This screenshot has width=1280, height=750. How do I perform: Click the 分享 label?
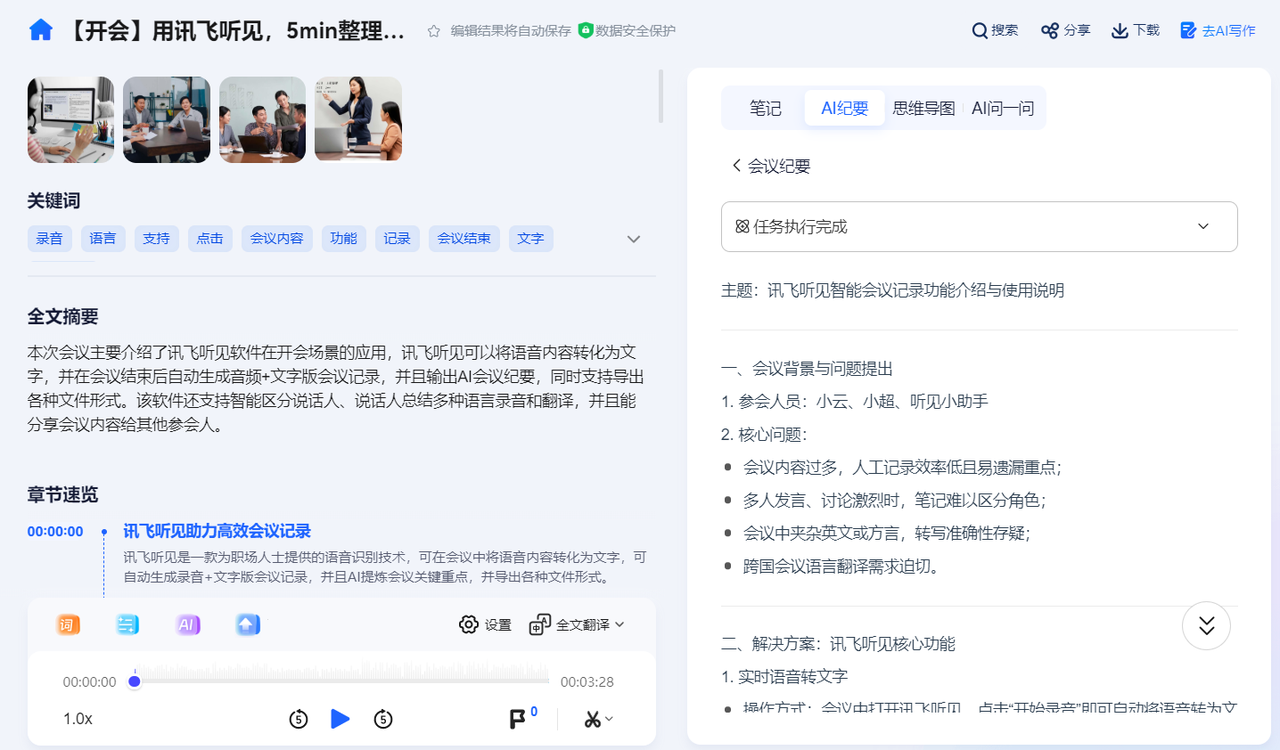point(1077,31)
